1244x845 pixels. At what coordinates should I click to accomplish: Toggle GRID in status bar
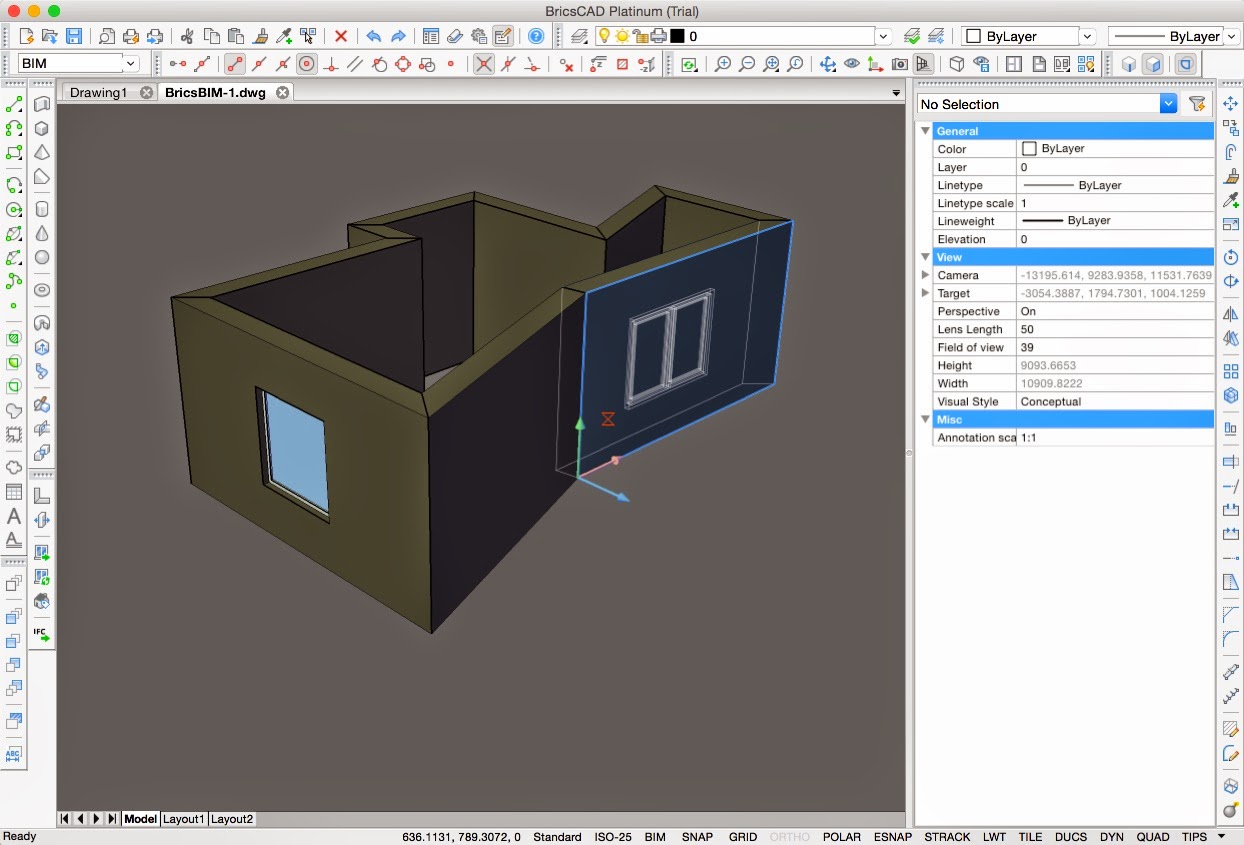(743, 837)
